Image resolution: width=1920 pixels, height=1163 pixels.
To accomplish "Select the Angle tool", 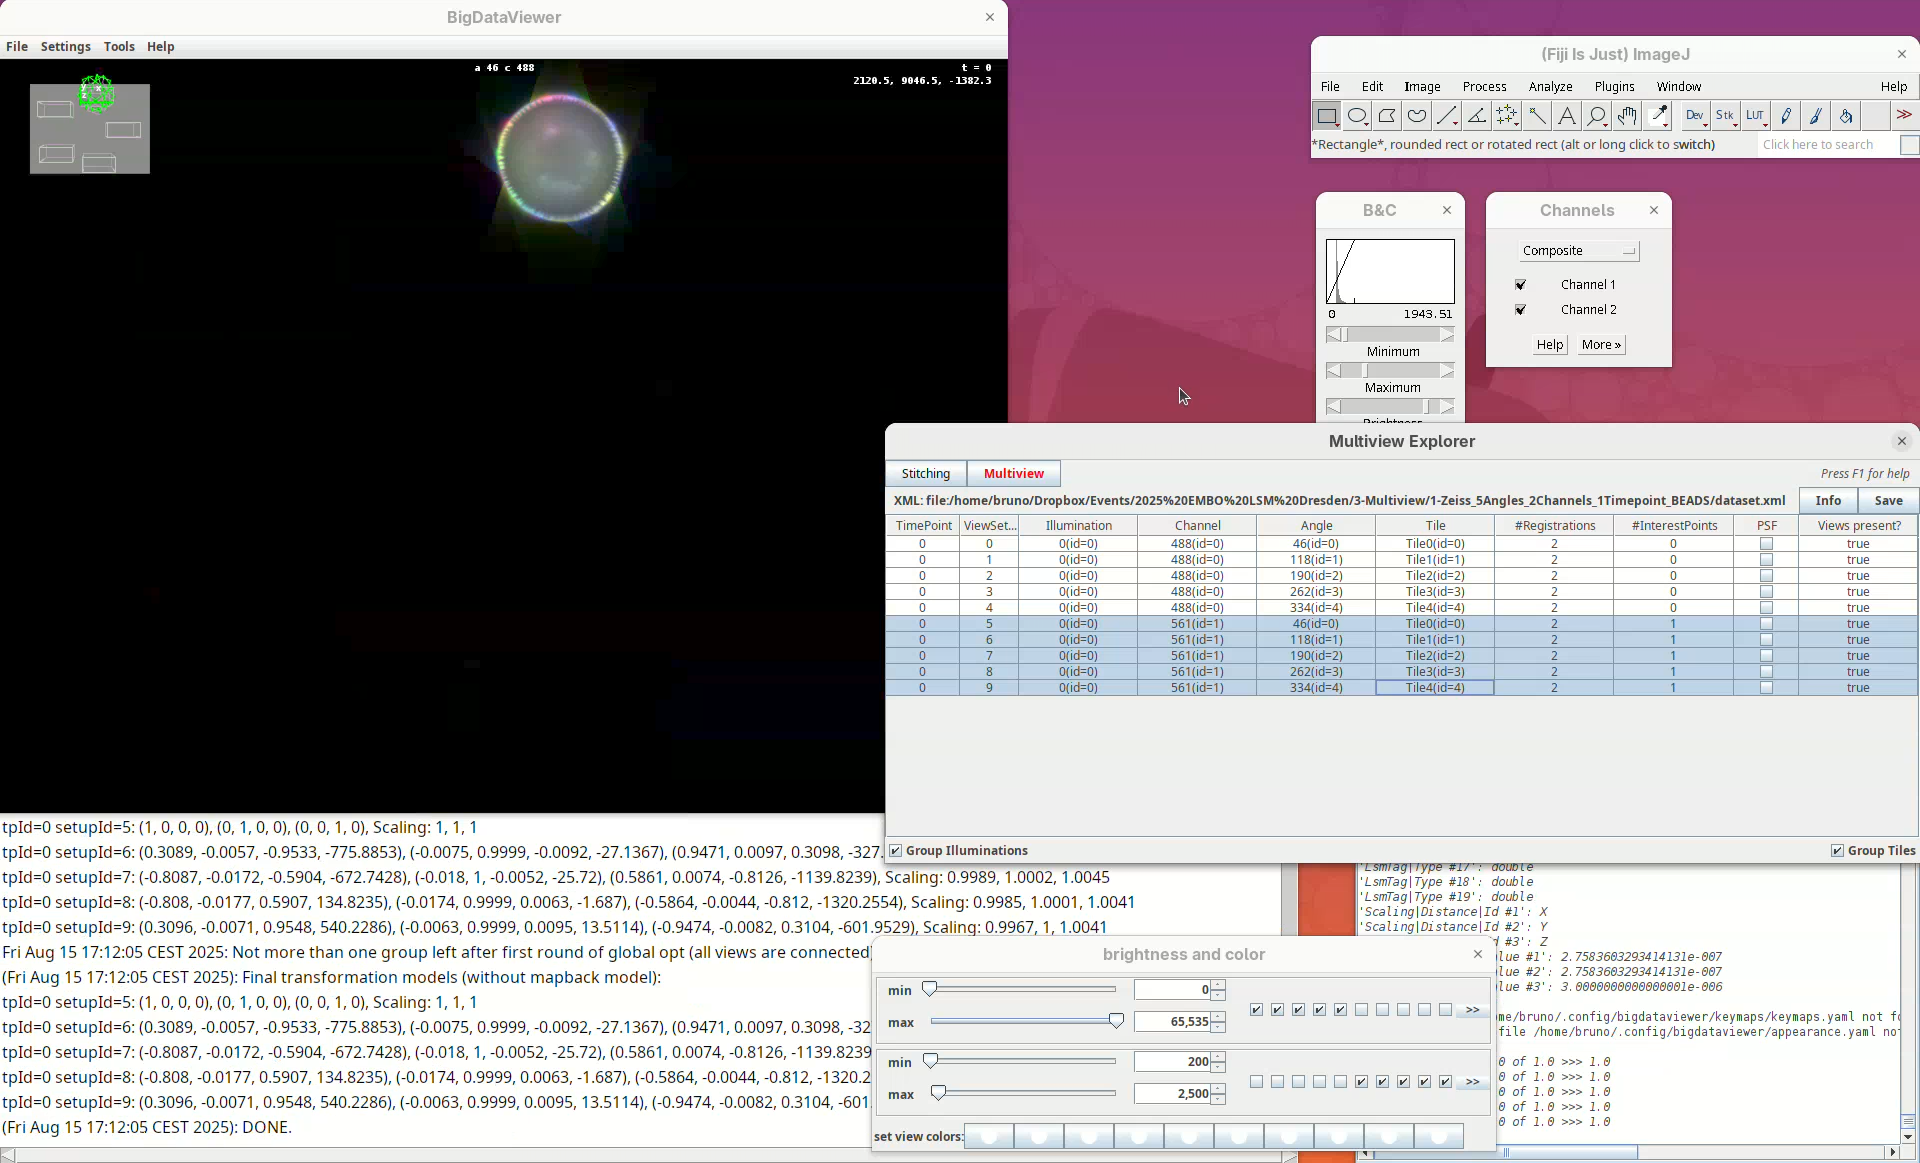I will pyautogui.click(x=1477, y=116).
